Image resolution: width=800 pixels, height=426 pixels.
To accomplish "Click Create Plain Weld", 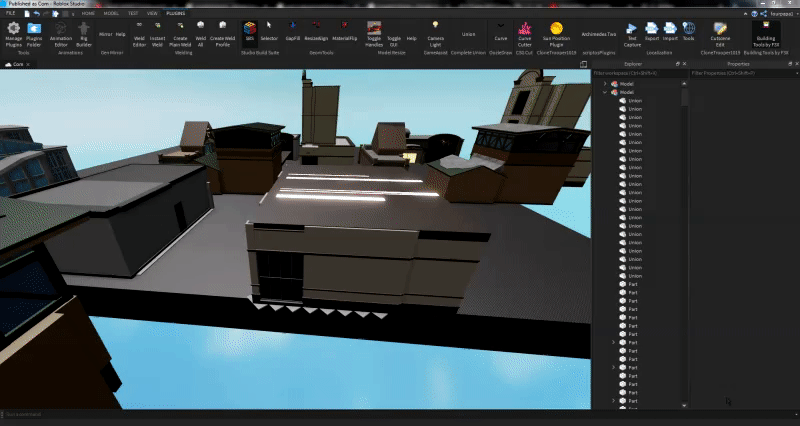I will (180, 34).
